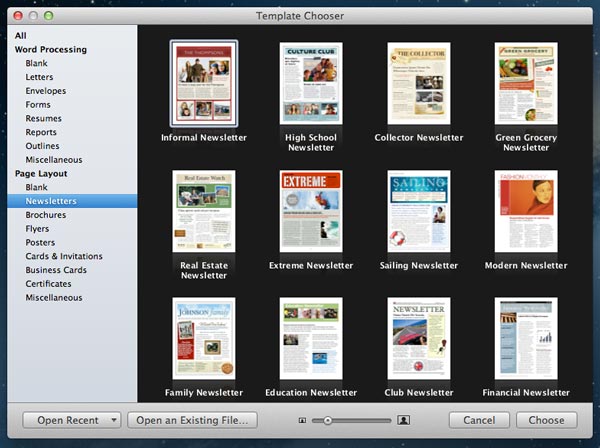Click the Sailing Newsletter template thumbnail
Viewport: 600px width, 448px height.
click(x=418, y=211)
